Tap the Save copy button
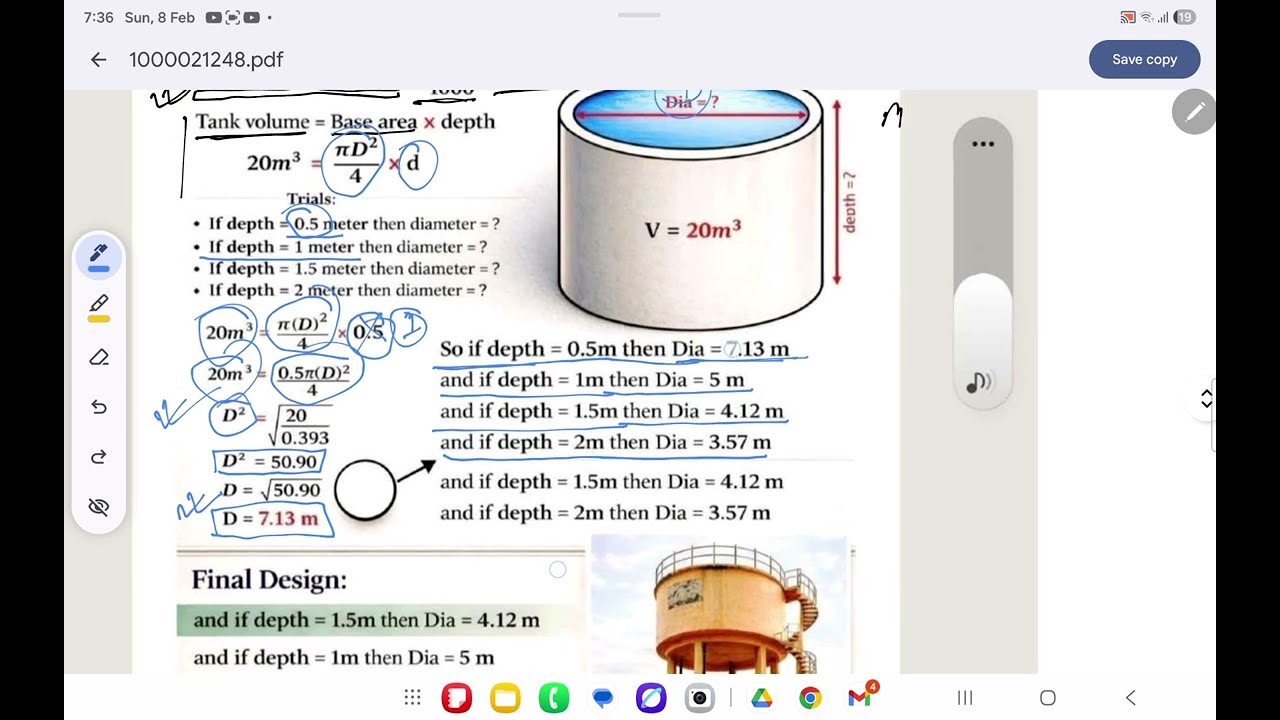 [x=1144, y=60]
